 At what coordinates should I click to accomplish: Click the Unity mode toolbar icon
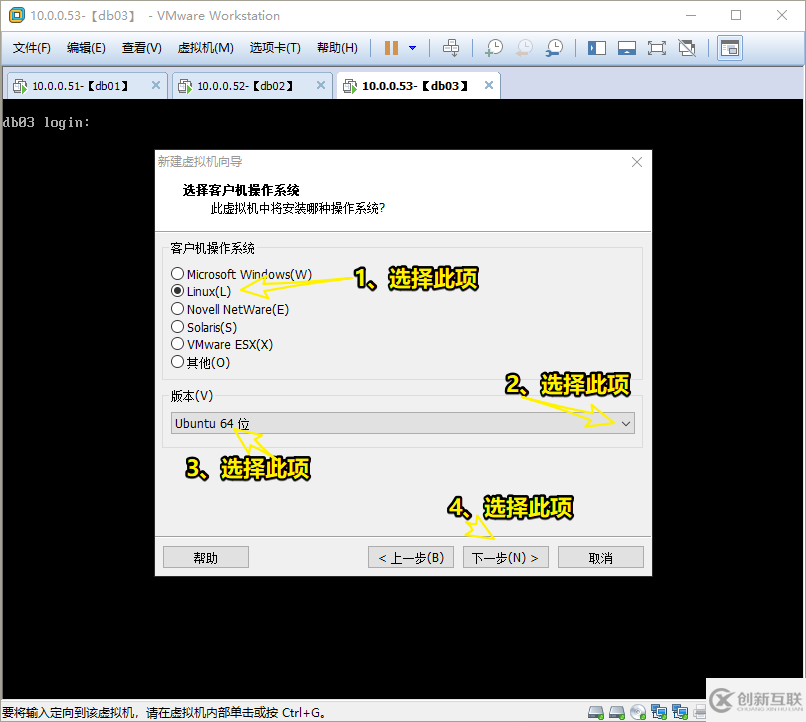(687, 48)
